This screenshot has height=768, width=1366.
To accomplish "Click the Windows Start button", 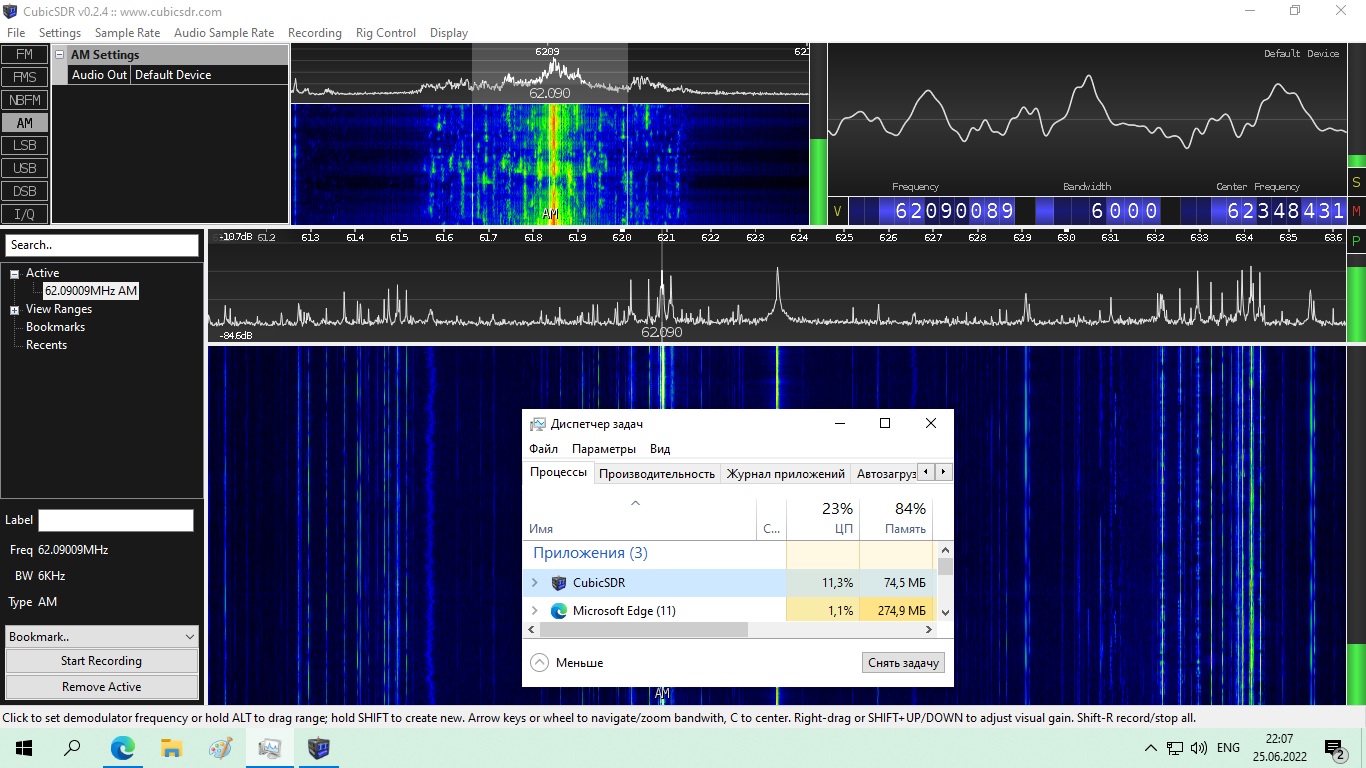I will pos(24,748).
